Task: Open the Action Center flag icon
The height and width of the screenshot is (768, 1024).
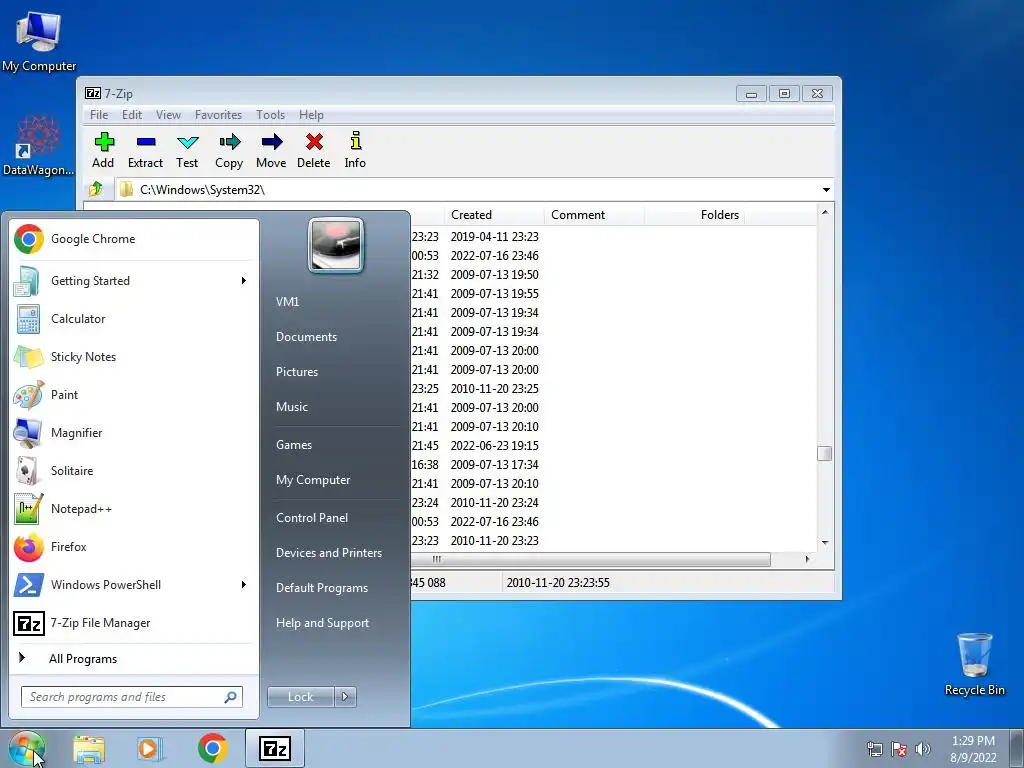Action: [899, 749]
